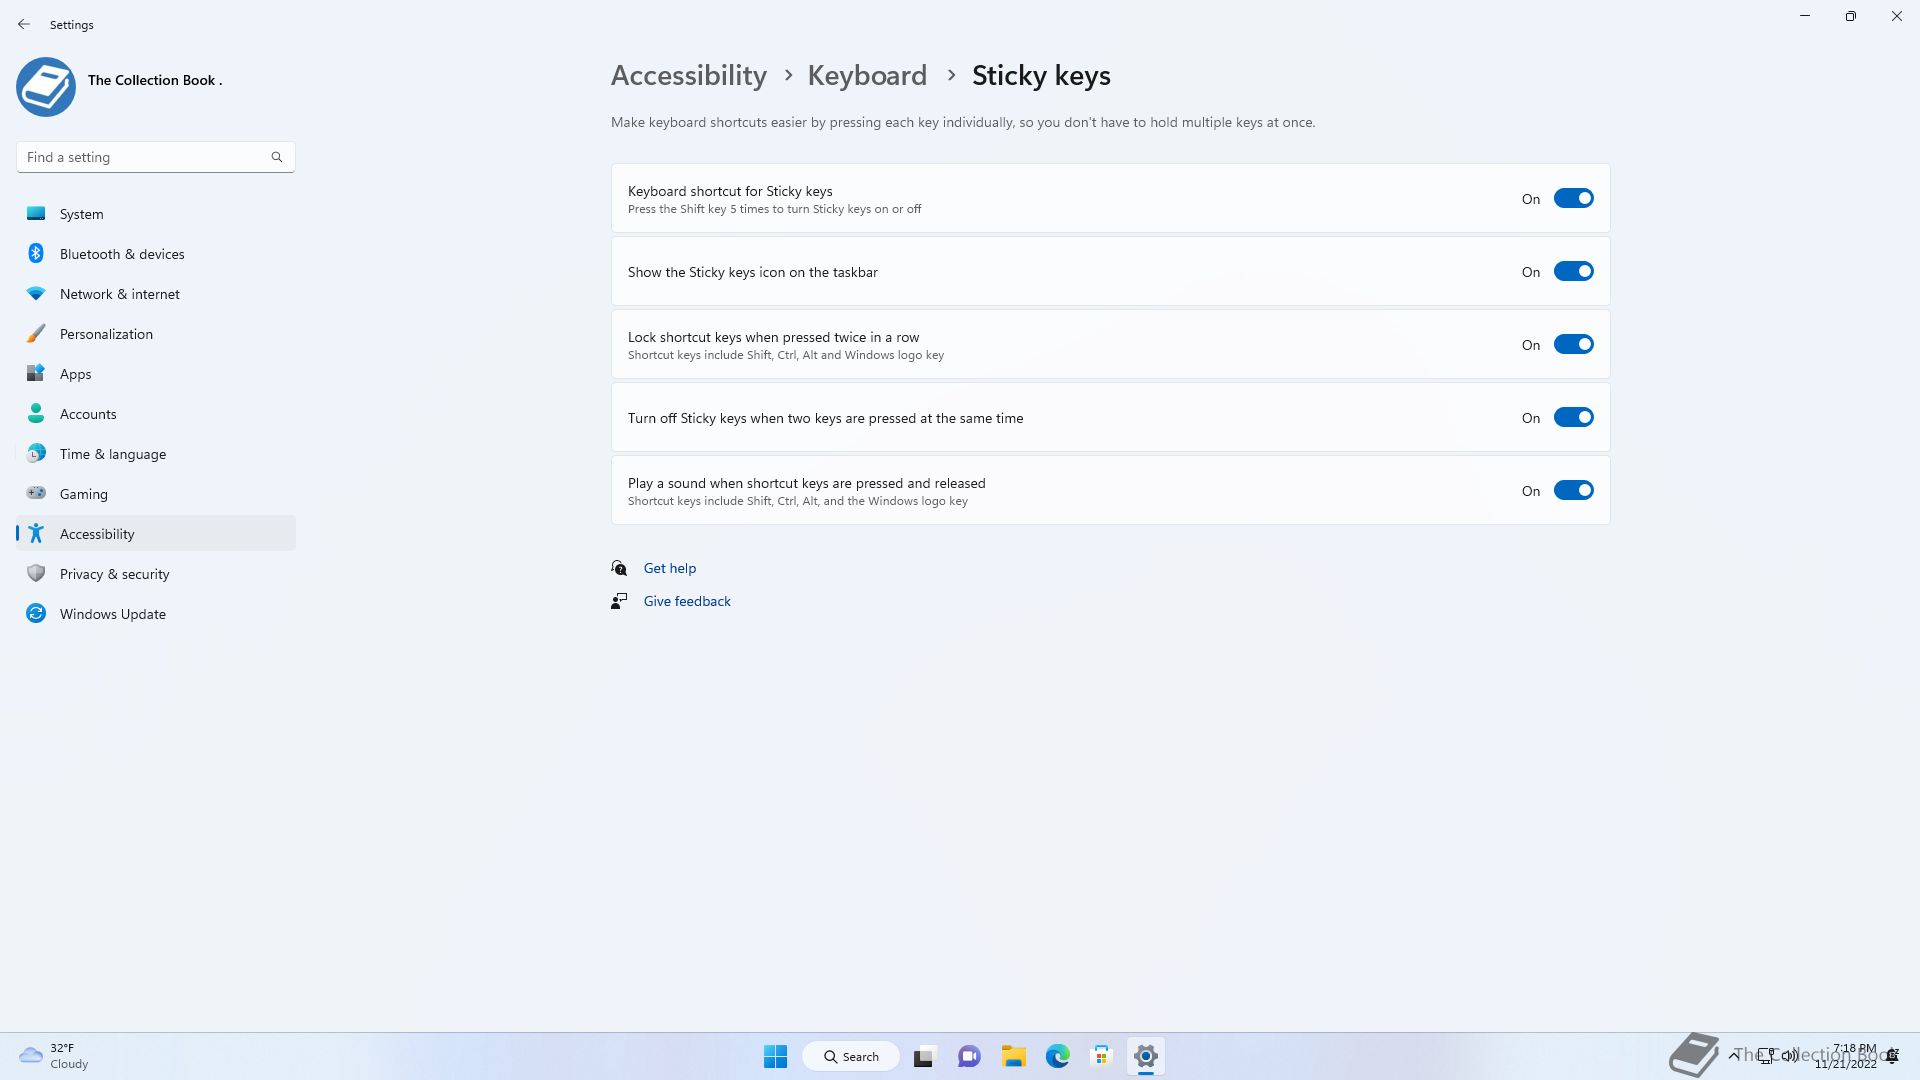The height and width of the screenshot is (1080, 1920).
Task: Show hidden icons chevron in system tray
Action: 1733,1056
